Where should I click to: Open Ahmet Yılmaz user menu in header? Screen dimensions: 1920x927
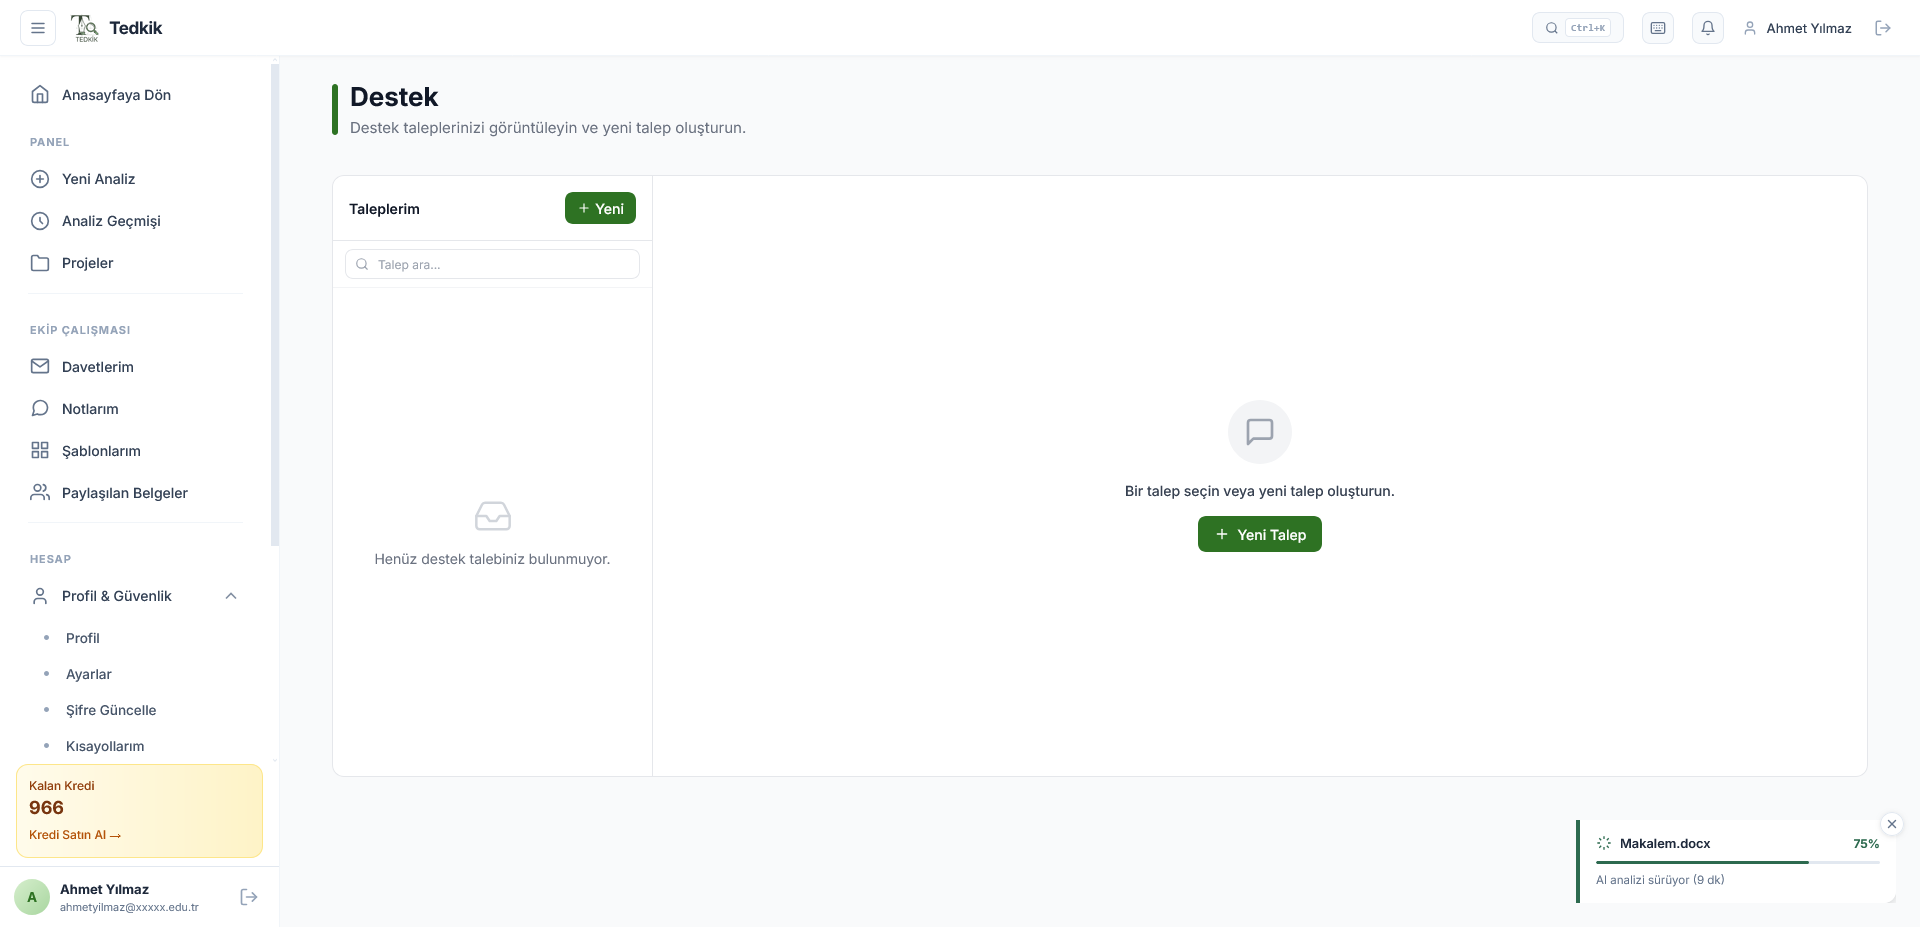pyautogui.click(x=1798, y=28)
